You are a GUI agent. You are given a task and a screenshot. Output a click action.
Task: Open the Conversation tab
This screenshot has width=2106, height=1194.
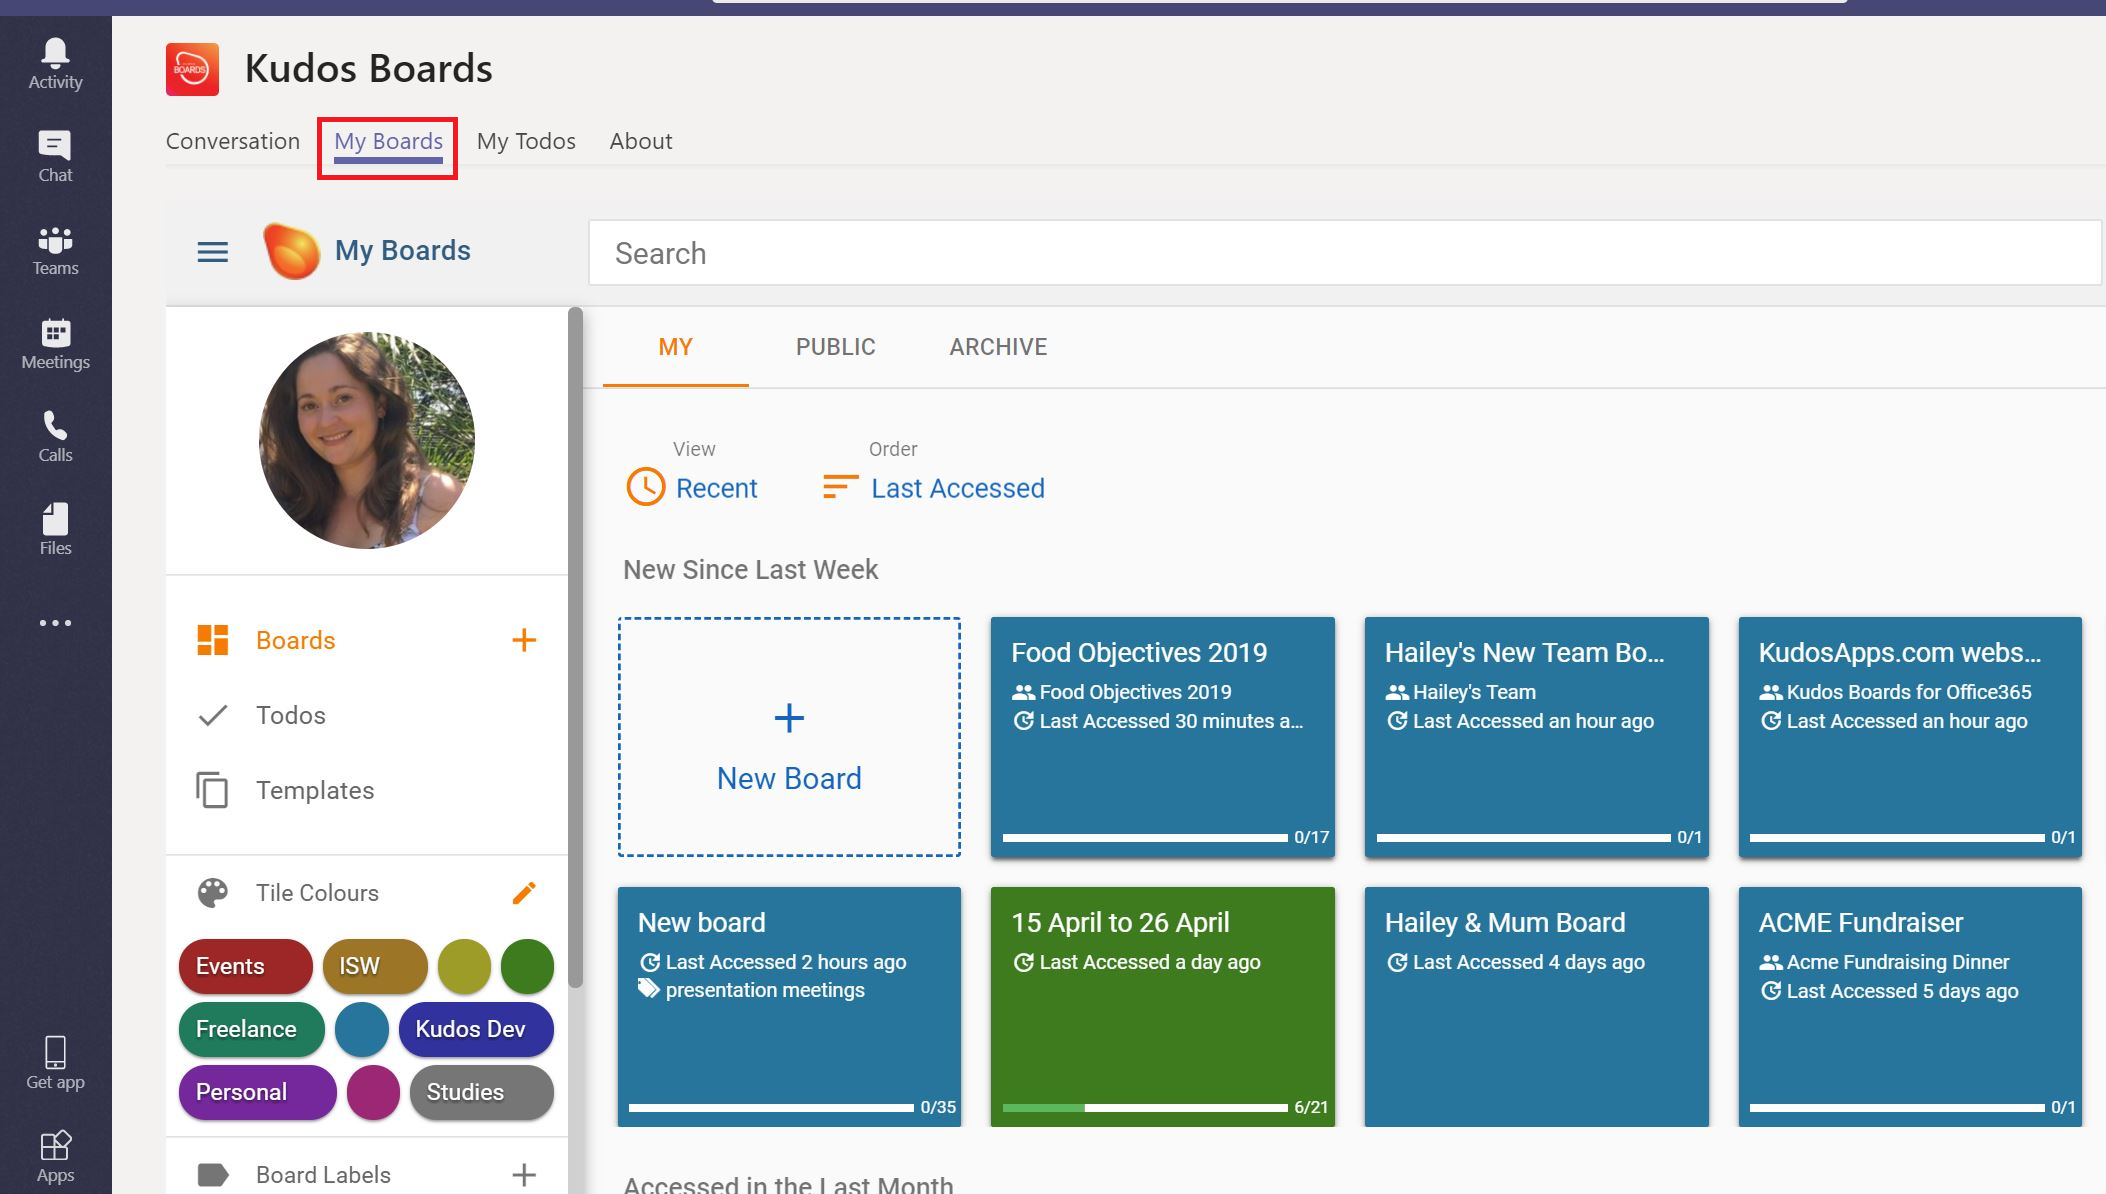coord(233,141)
